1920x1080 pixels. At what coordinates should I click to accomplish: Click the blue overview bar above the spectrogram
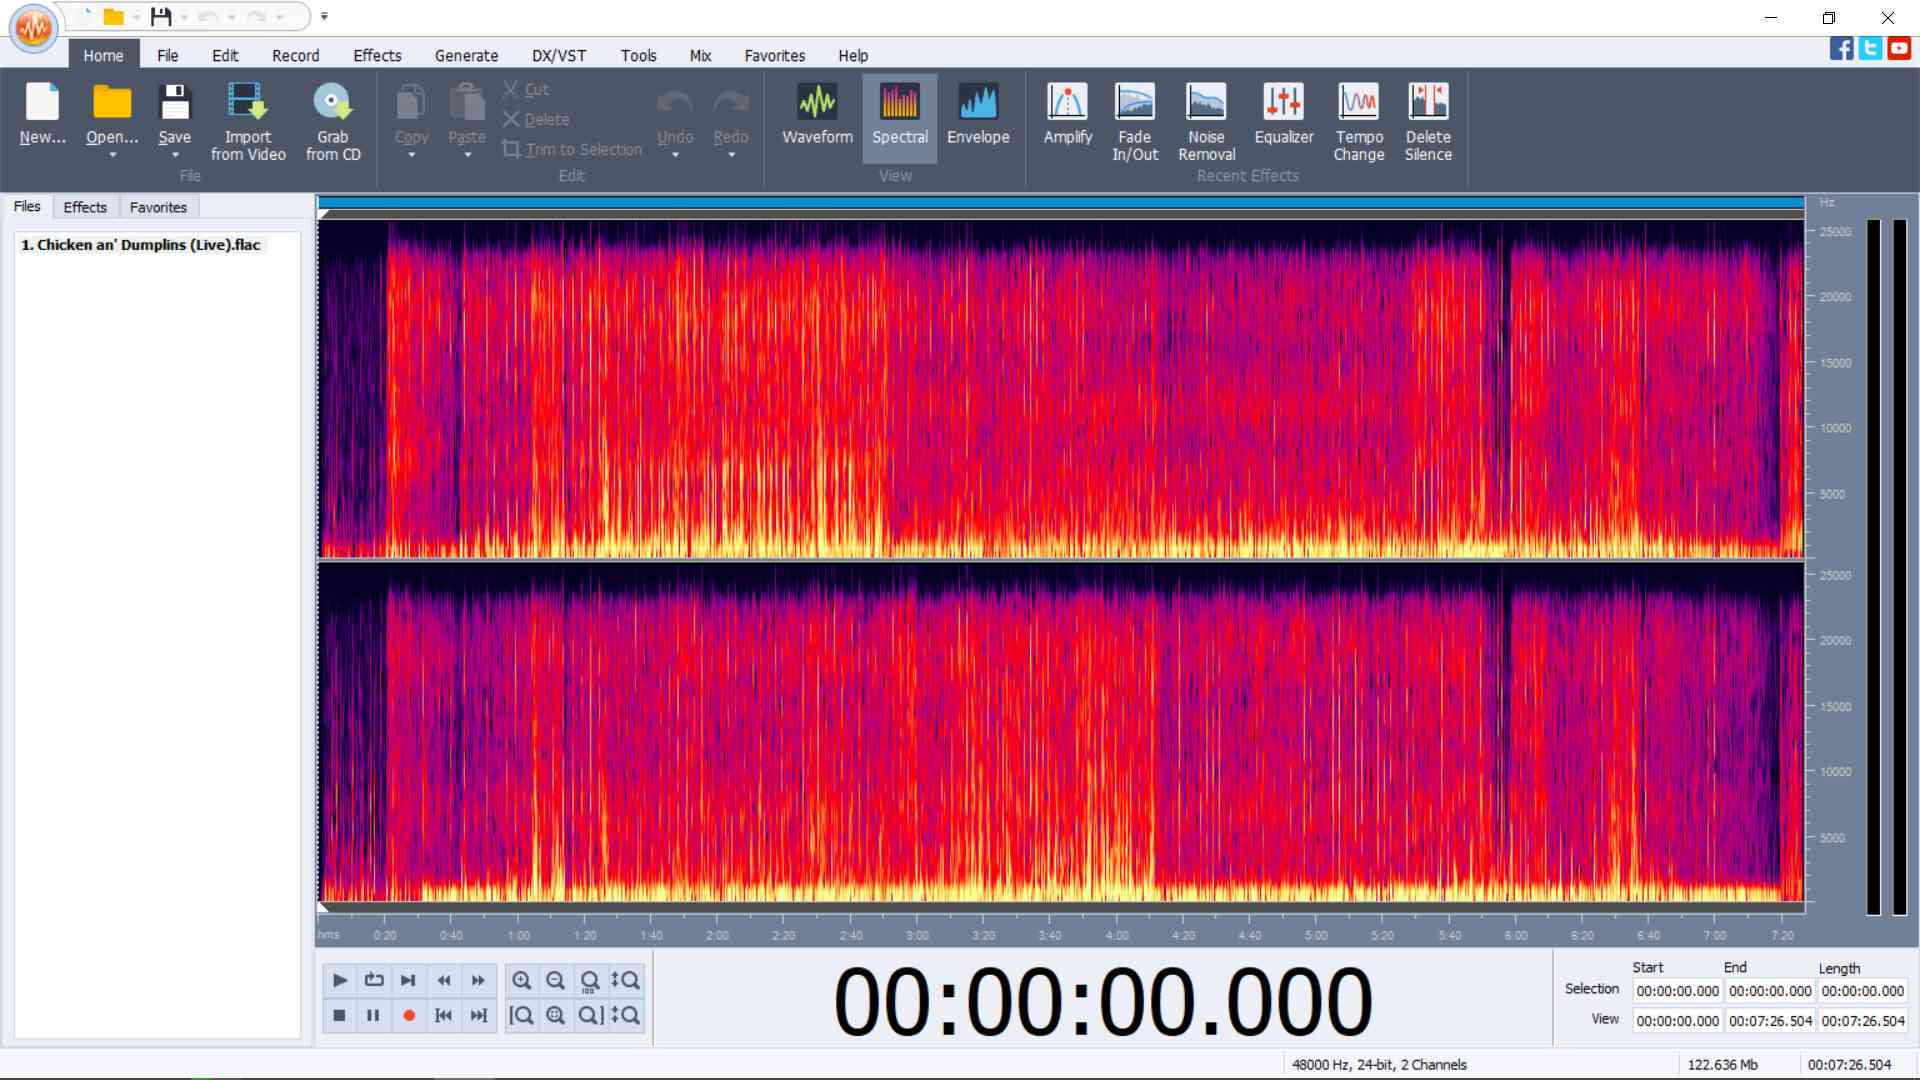tap(1061, 203)
